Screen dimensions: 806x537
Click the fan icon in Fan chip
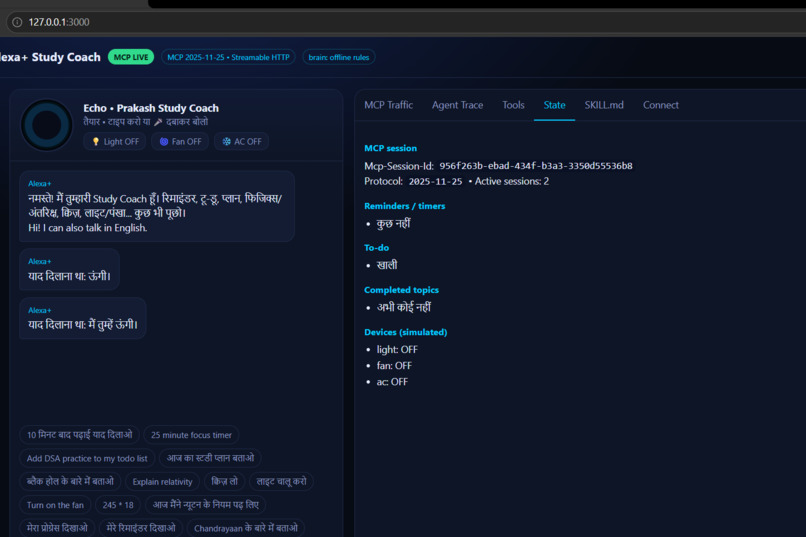[163, 141]
